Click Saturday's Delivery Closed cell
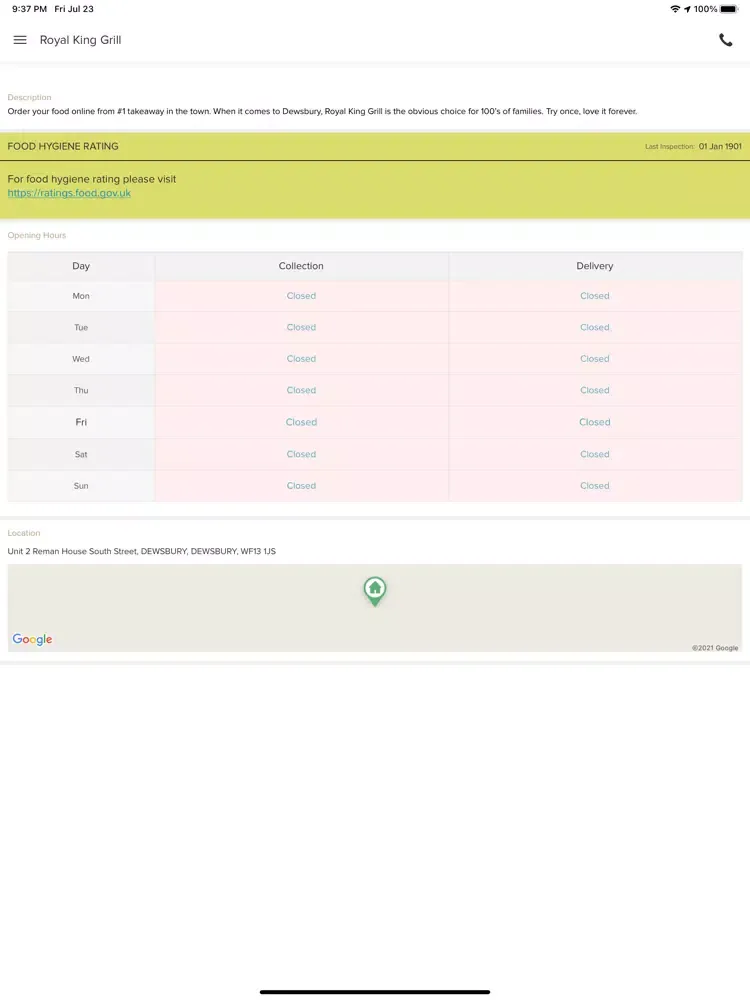 595,454
